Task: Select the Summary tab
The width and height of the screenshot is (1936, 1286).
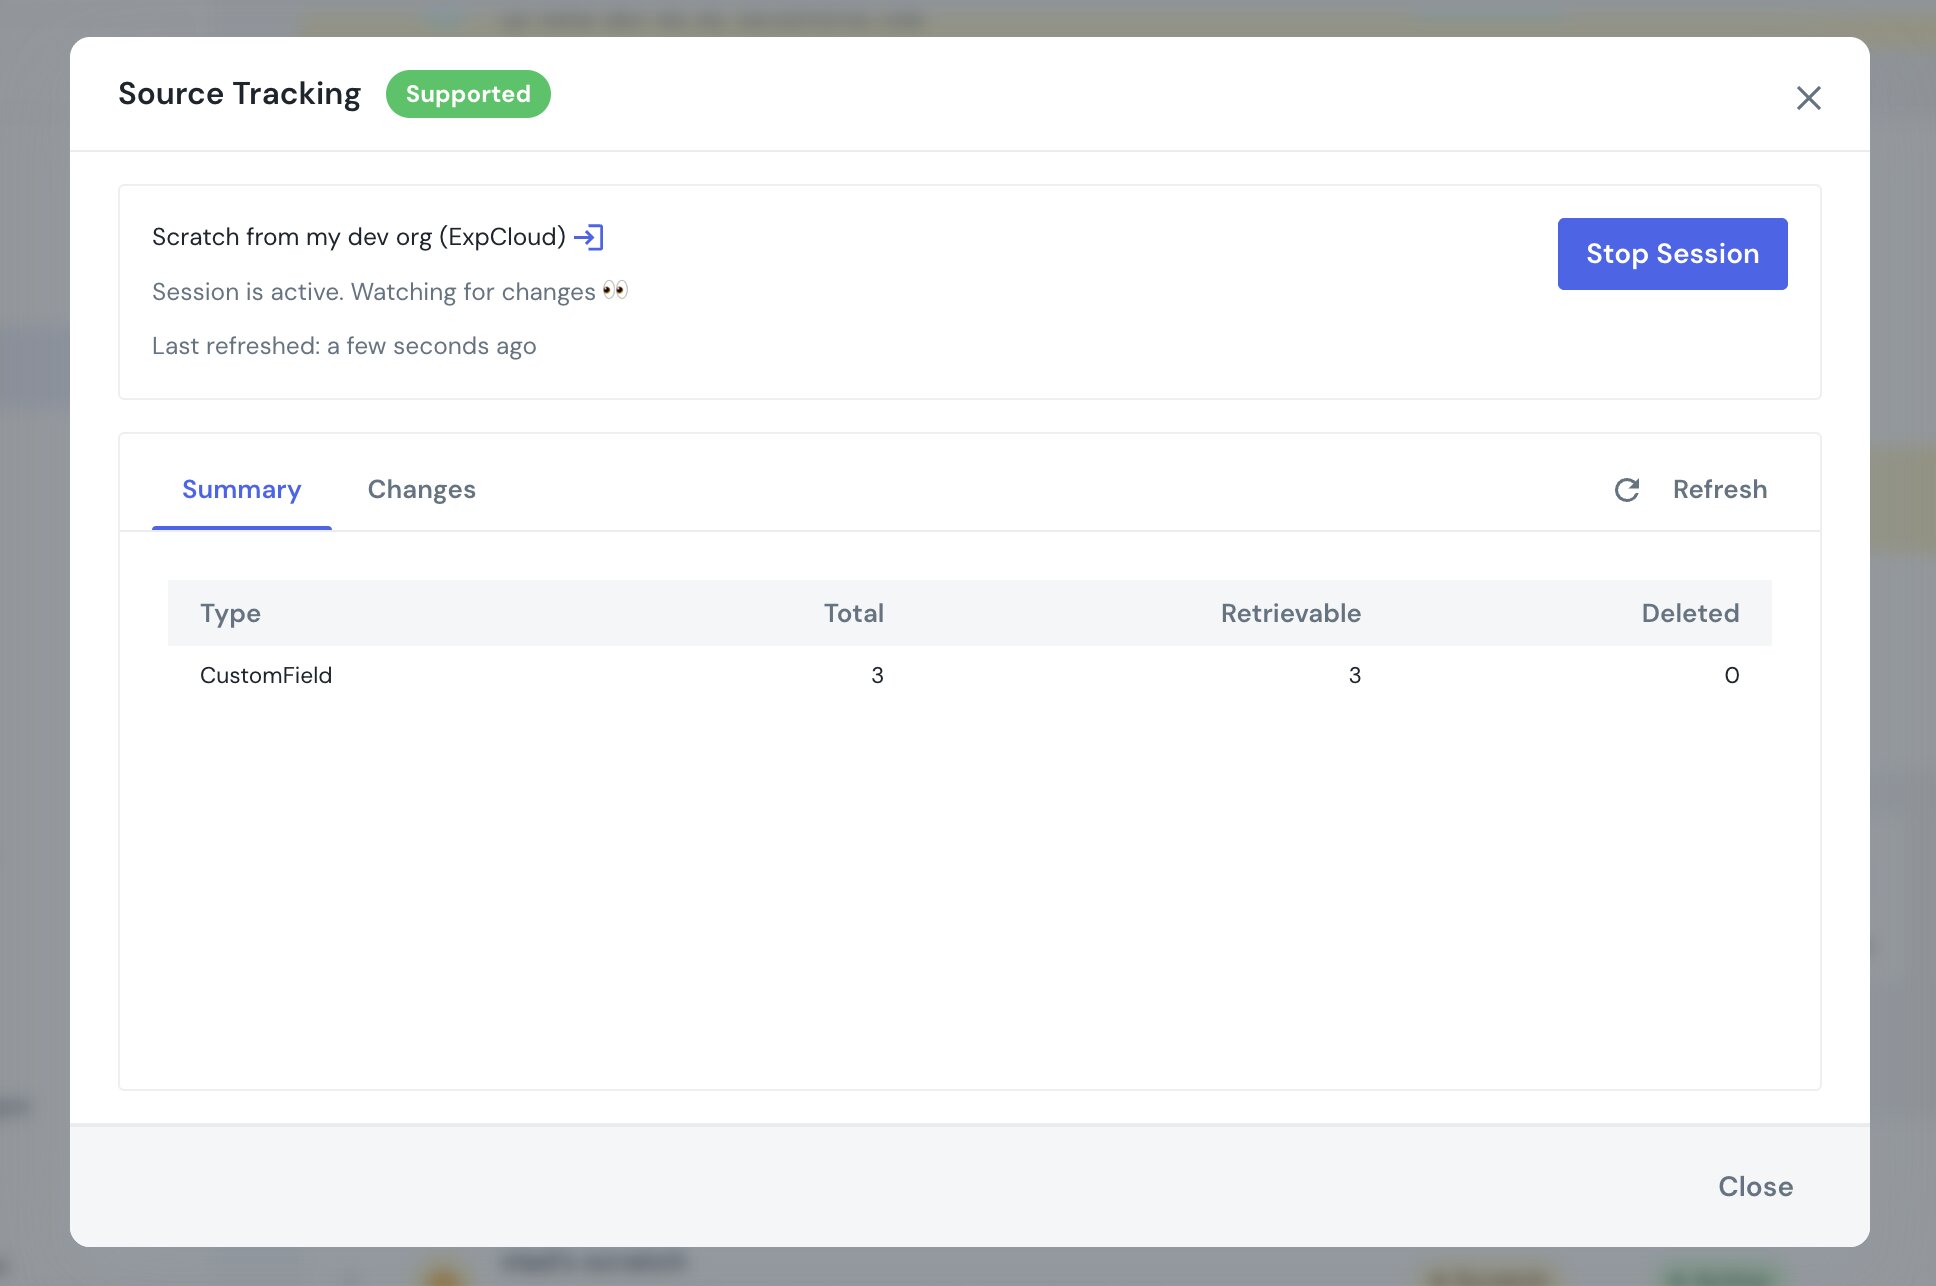Action: 241,489
